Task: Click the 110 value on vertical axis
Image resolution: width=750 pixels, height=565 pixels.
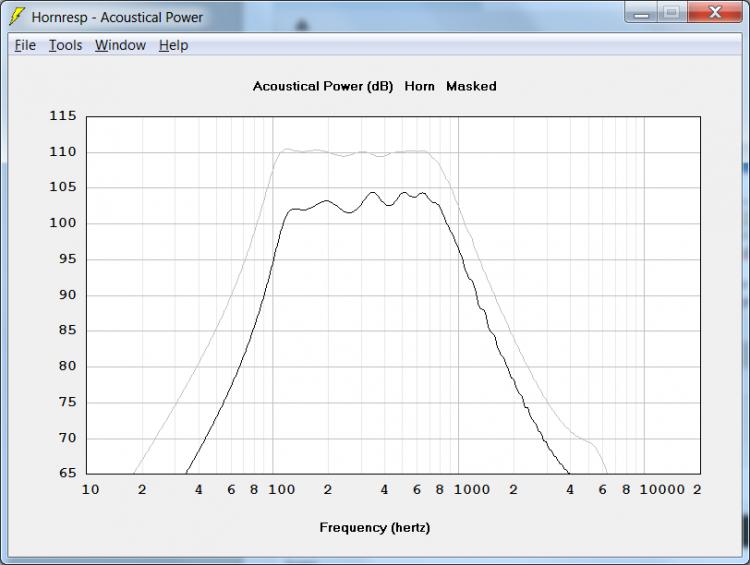Action: (63, 152)
